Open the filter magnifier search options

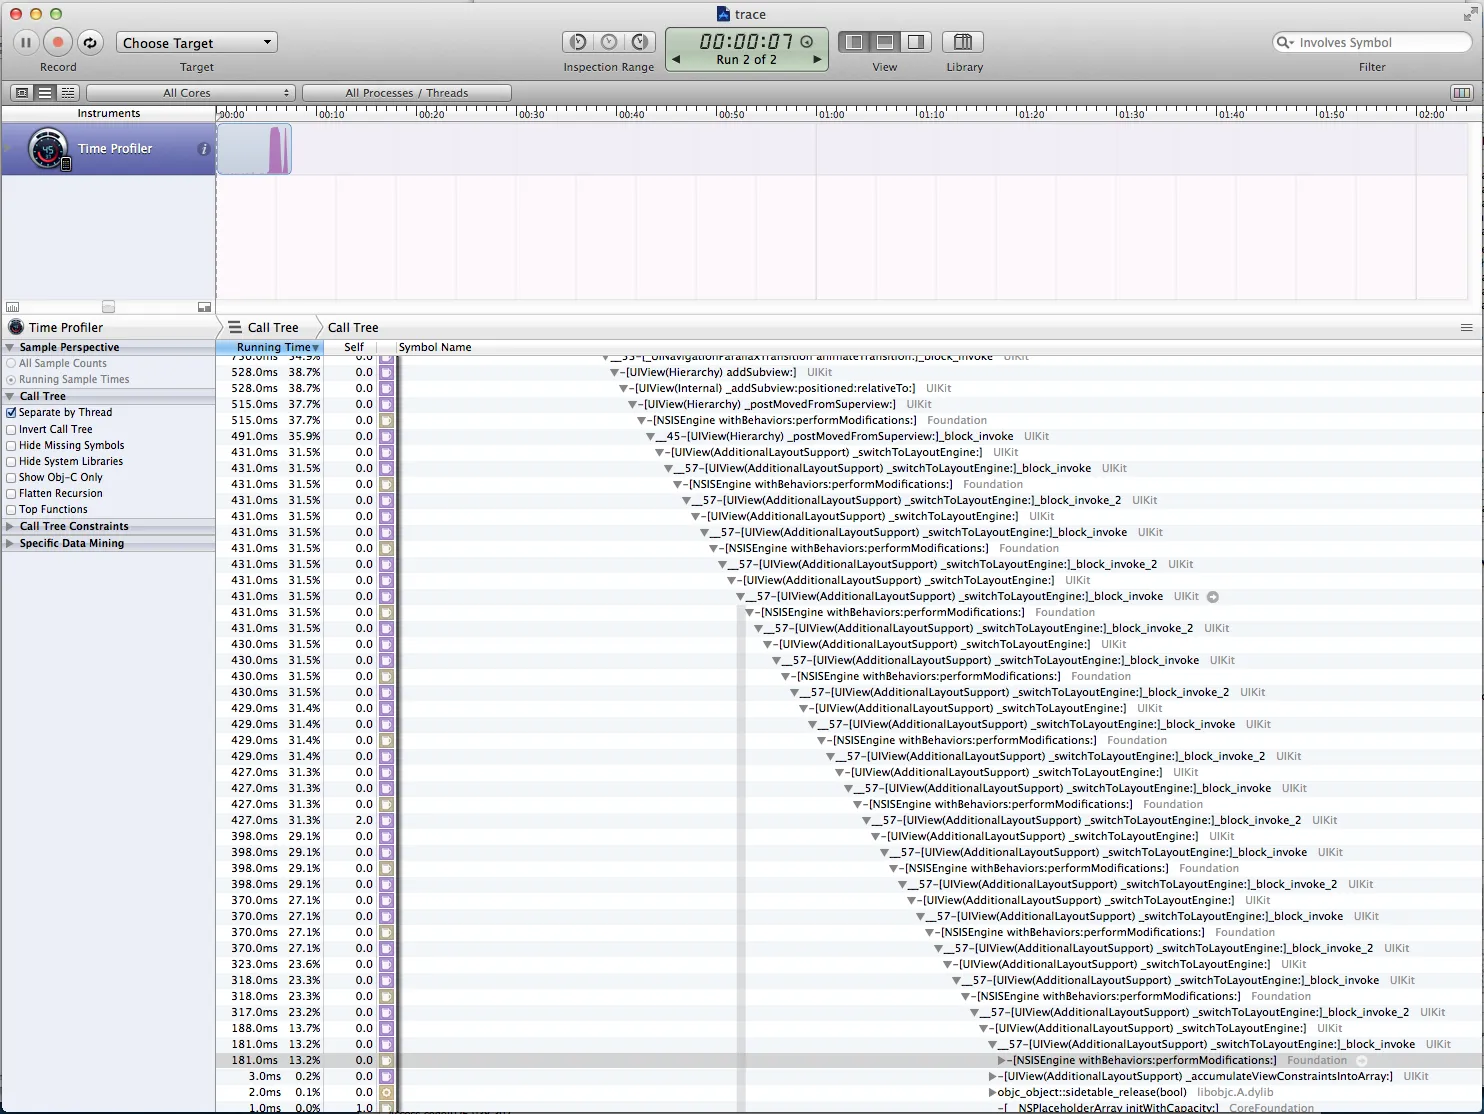[x=1284, y=42]
